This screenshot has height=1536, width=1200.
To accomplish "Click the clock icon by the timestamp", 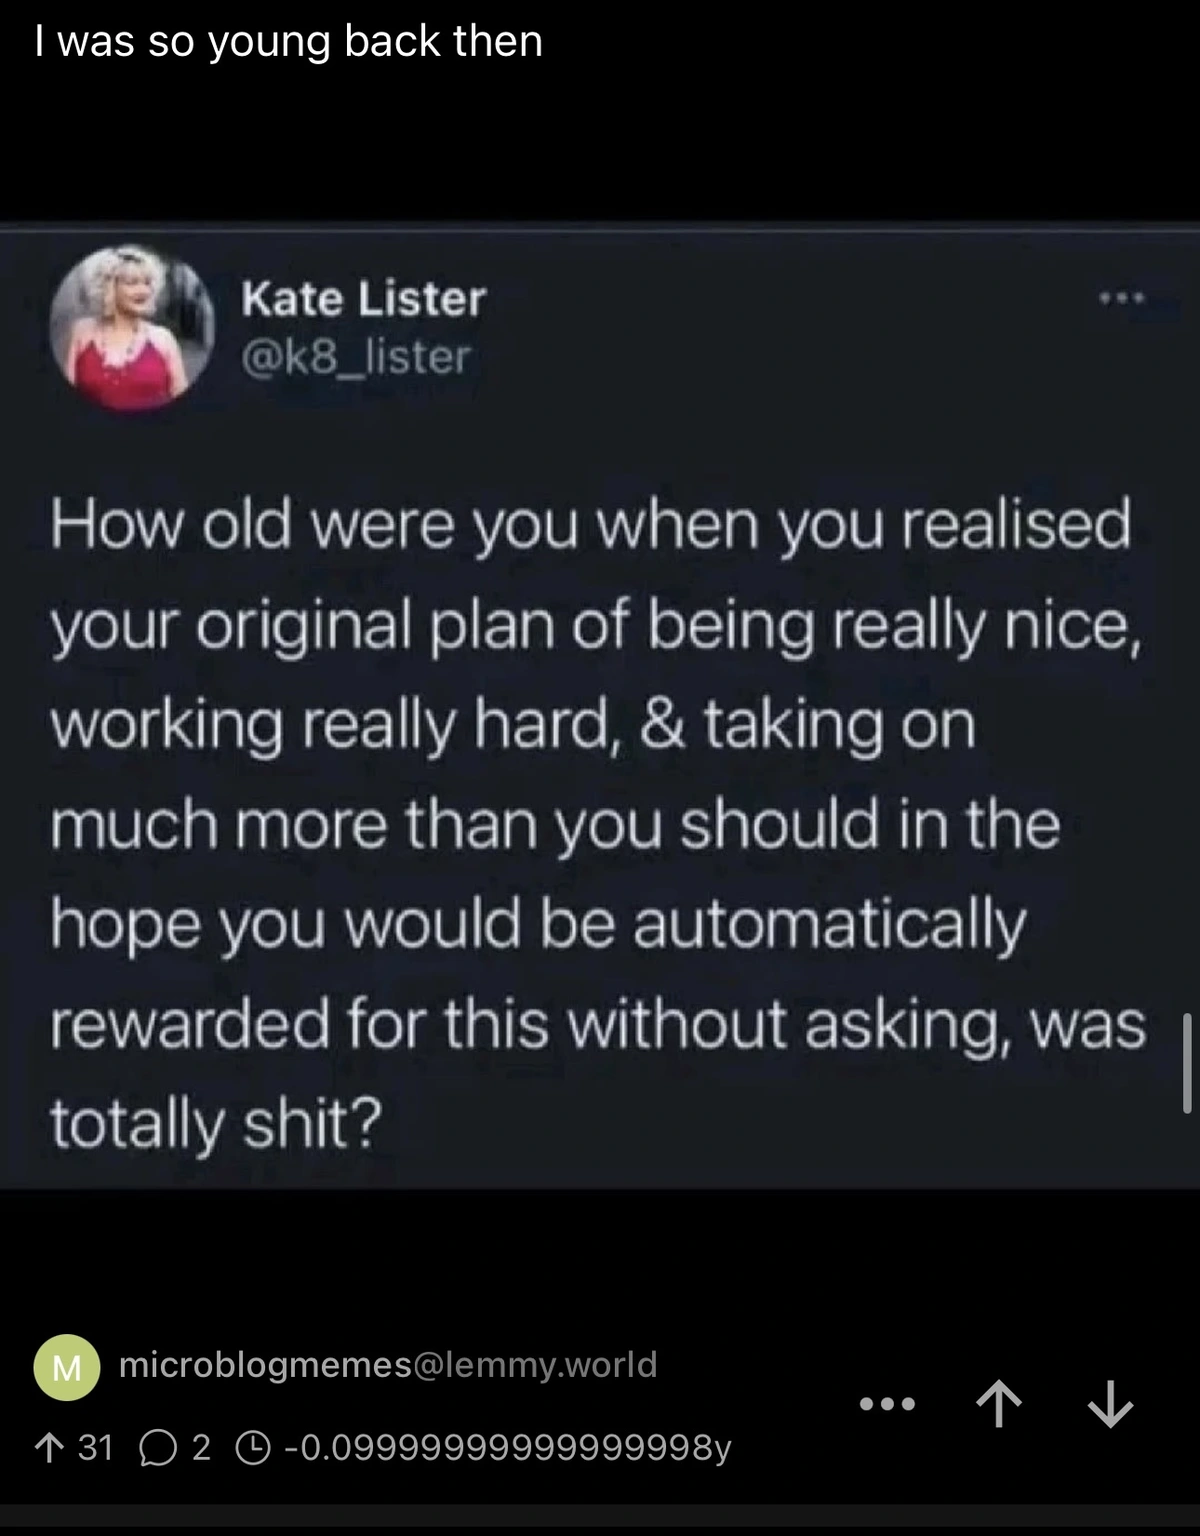I will tap(251, 1447).
